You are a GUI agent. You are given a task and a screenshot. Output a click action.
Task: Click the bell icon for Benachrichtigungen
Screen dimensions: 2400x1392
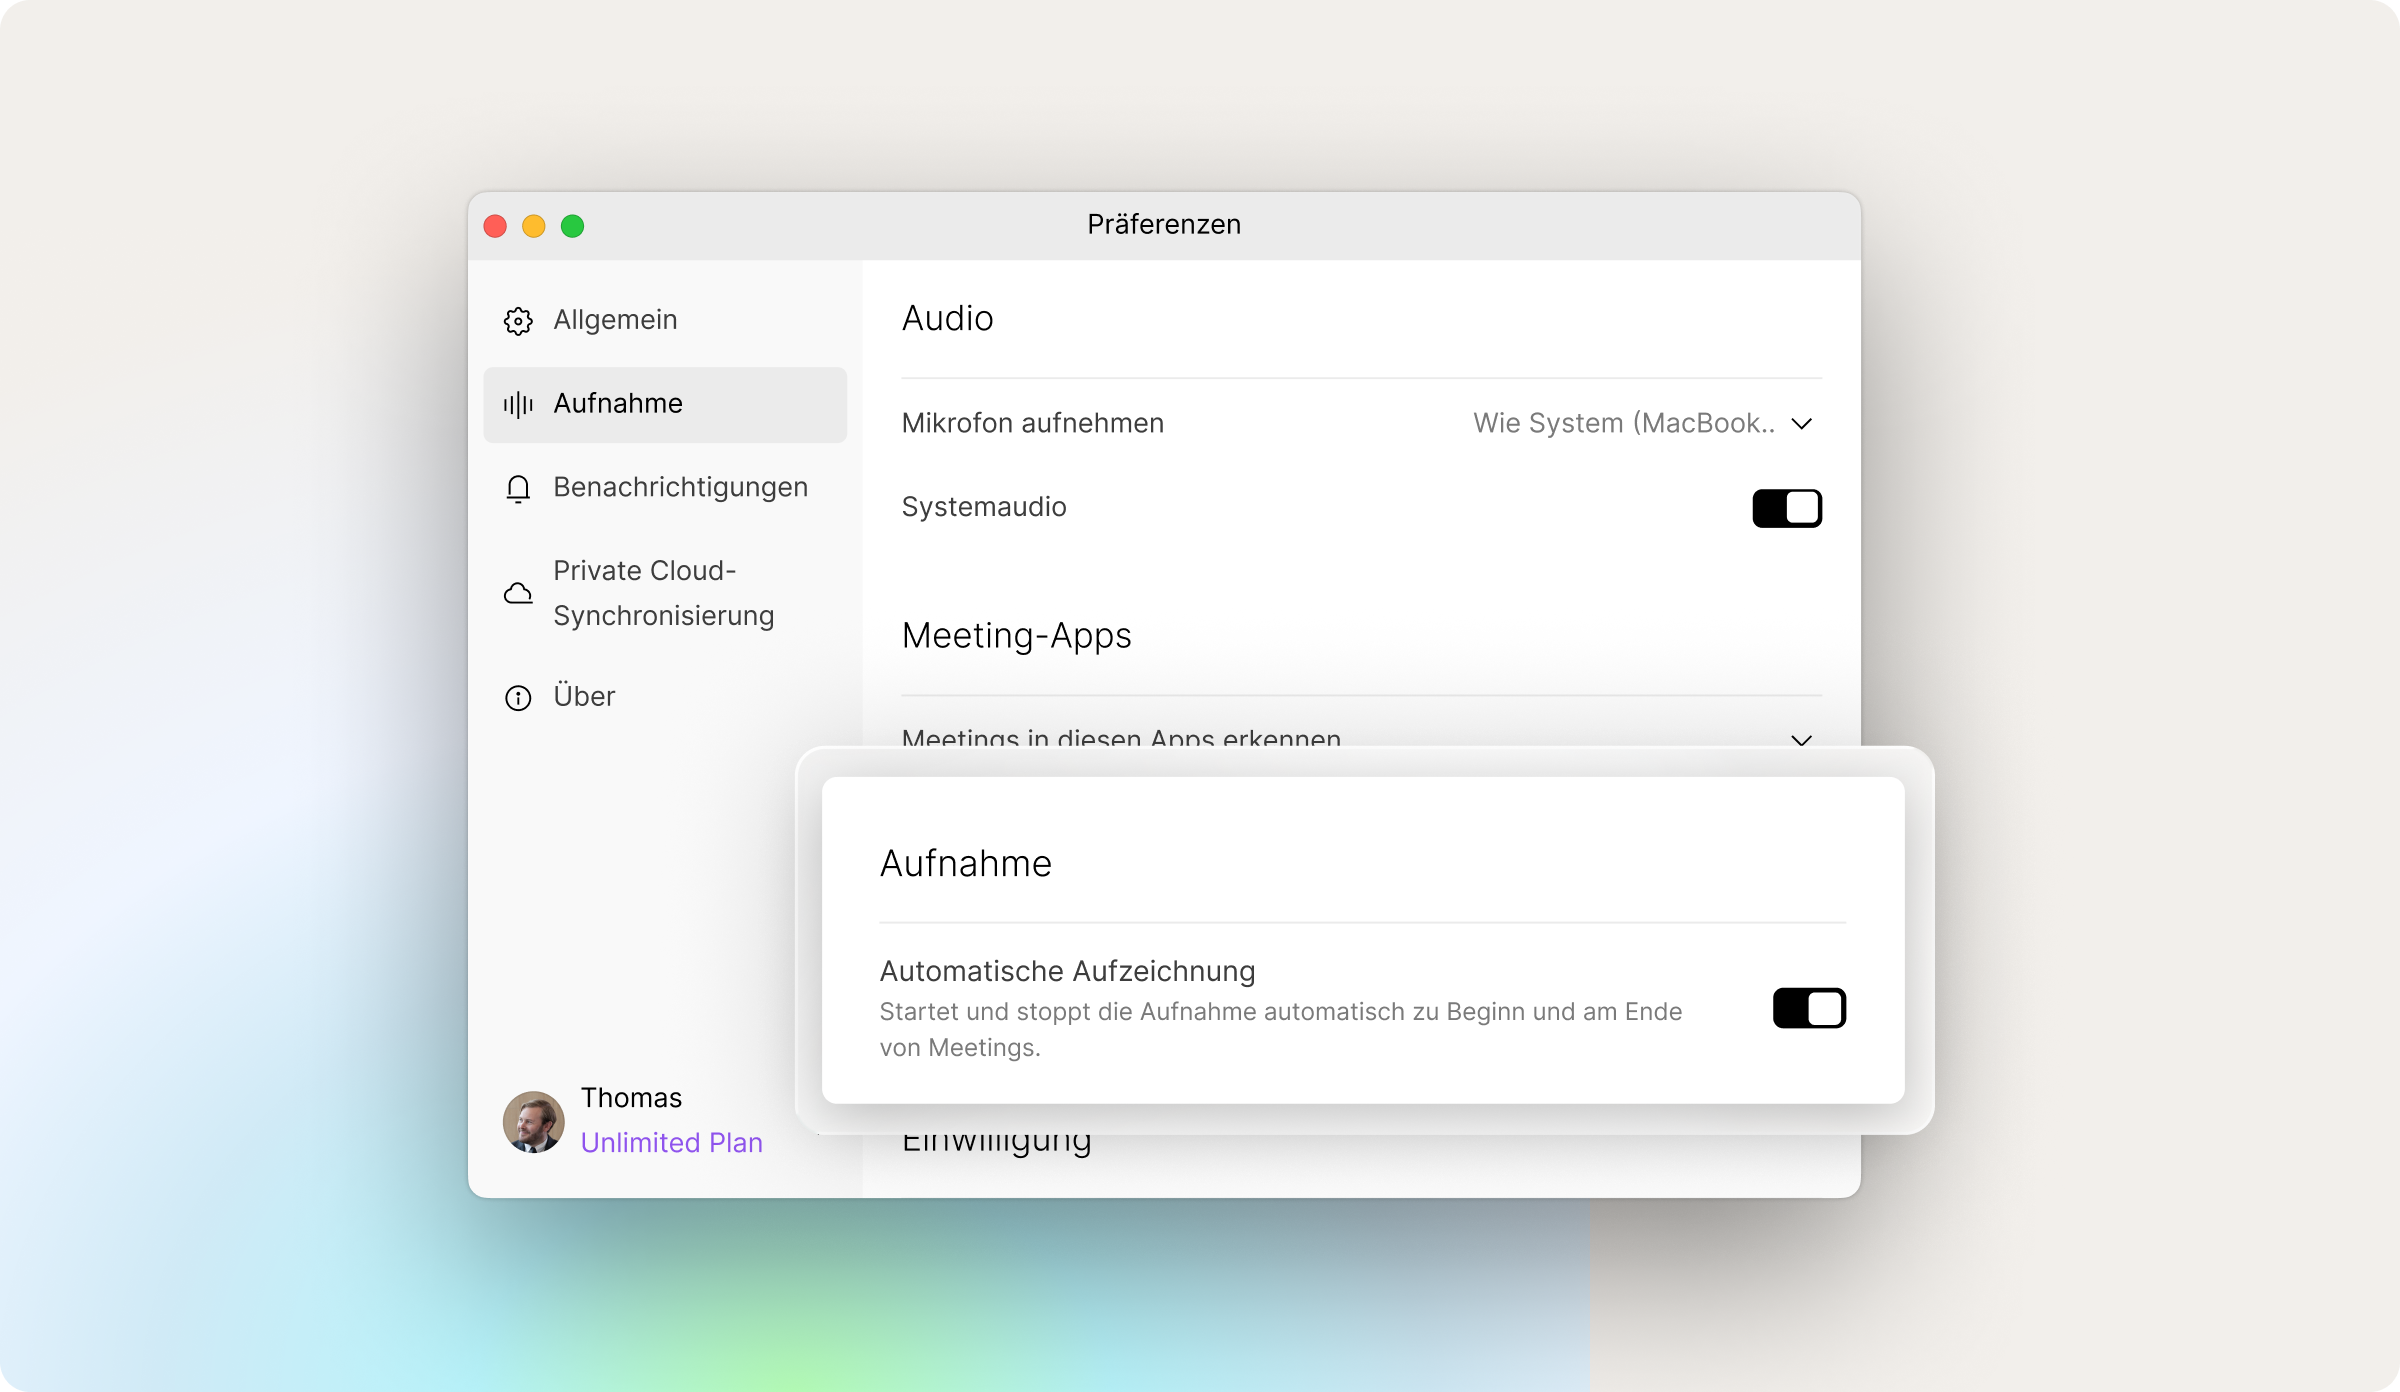(518, 488)
